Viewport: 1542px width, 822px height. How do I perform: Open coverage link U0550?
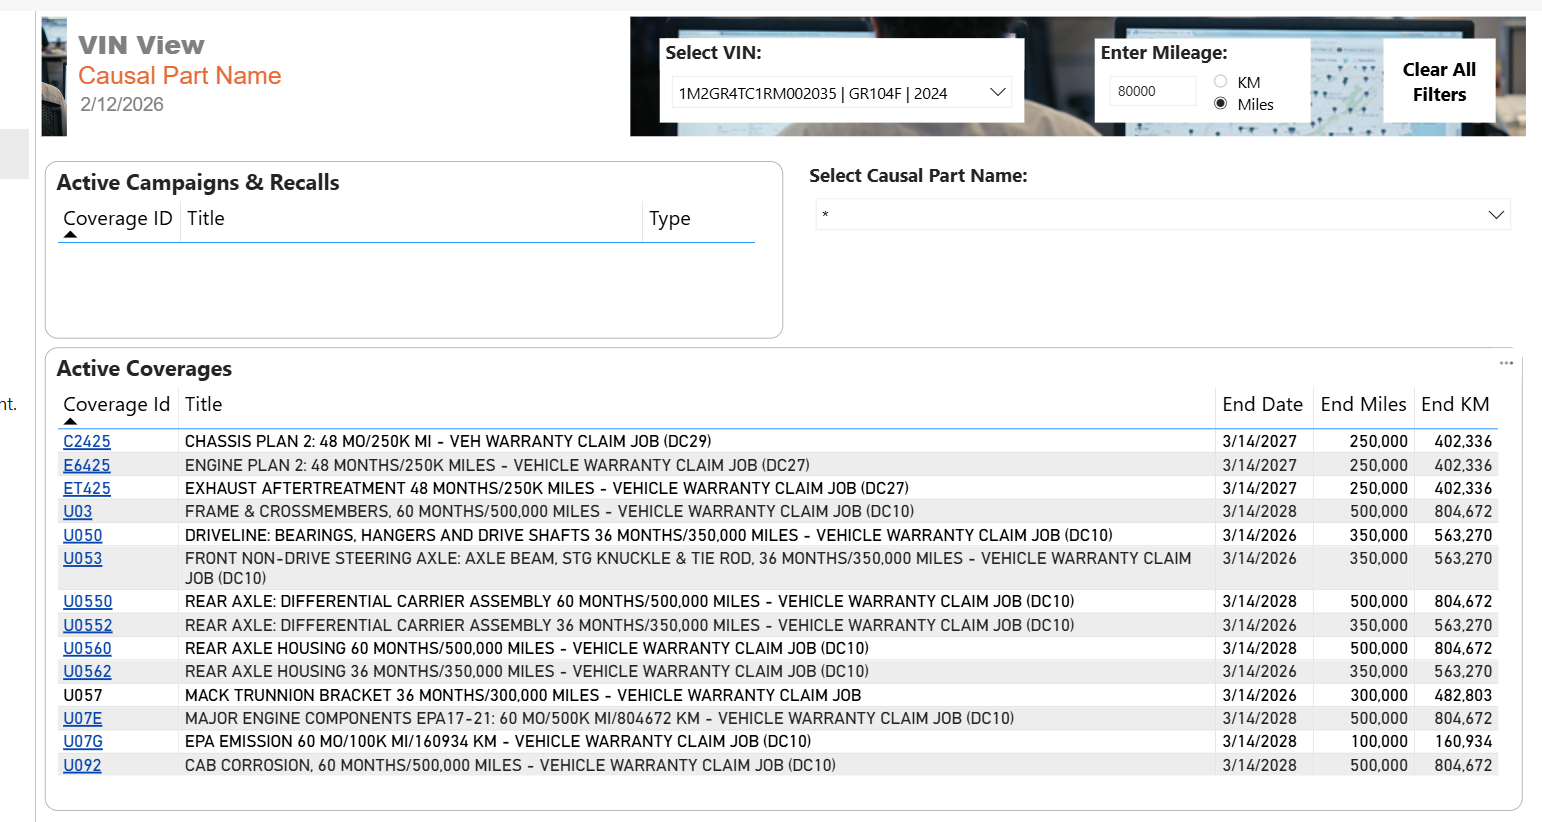point(88,602)
